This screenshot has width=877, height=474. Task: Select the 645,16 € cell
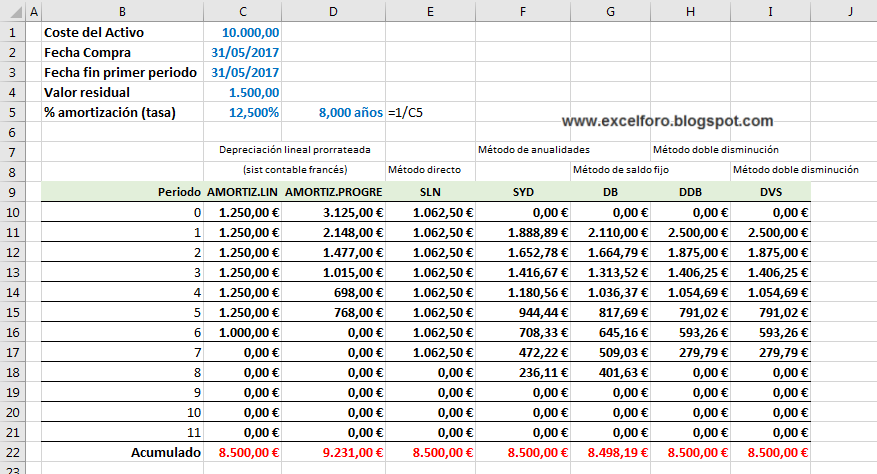coord(611,332)
